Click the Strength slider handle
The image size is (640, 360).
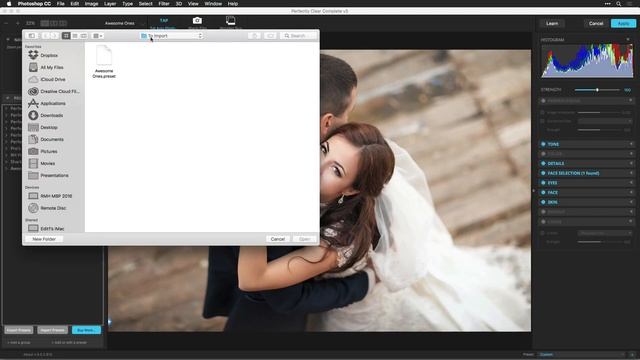[597, 90]
